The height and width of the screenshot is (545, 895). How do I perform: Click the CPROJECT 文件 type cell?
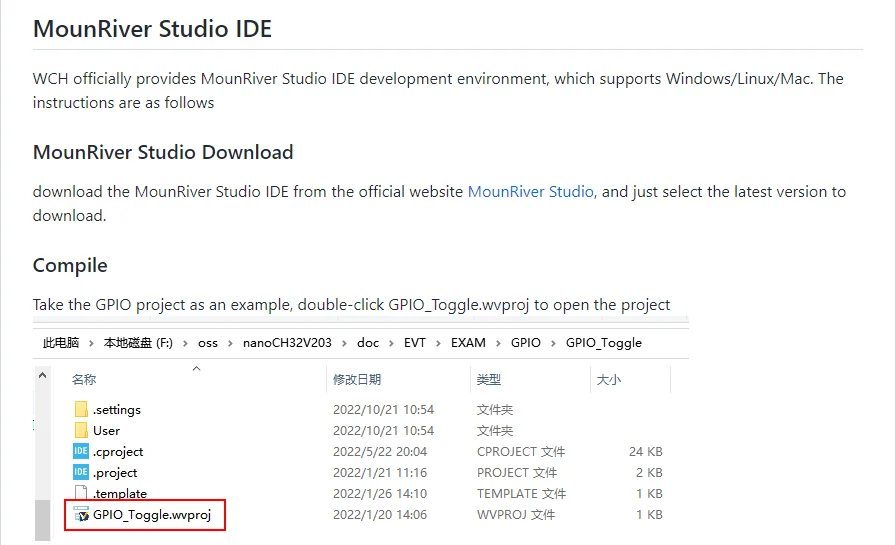(x=521, y=451)
